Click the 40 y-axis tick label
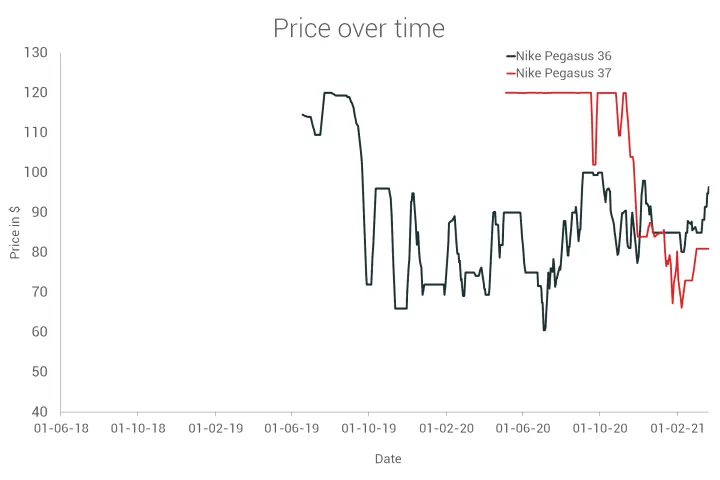This screenshot has height=480, width=720. pyautogui.click(x=40, y=411)
